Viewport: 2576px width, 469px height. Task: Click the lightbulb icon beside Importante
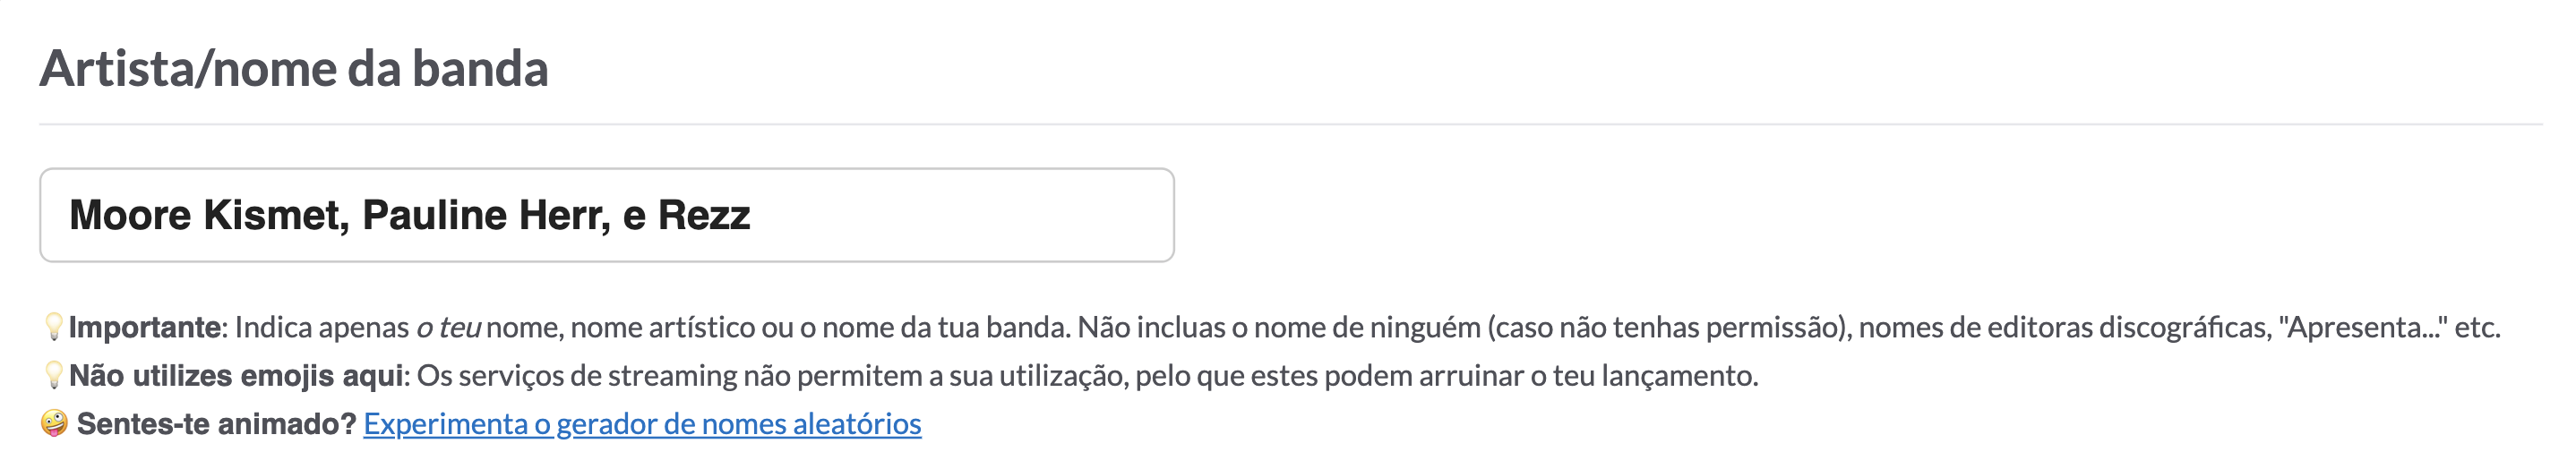click(x=54, y=327)
